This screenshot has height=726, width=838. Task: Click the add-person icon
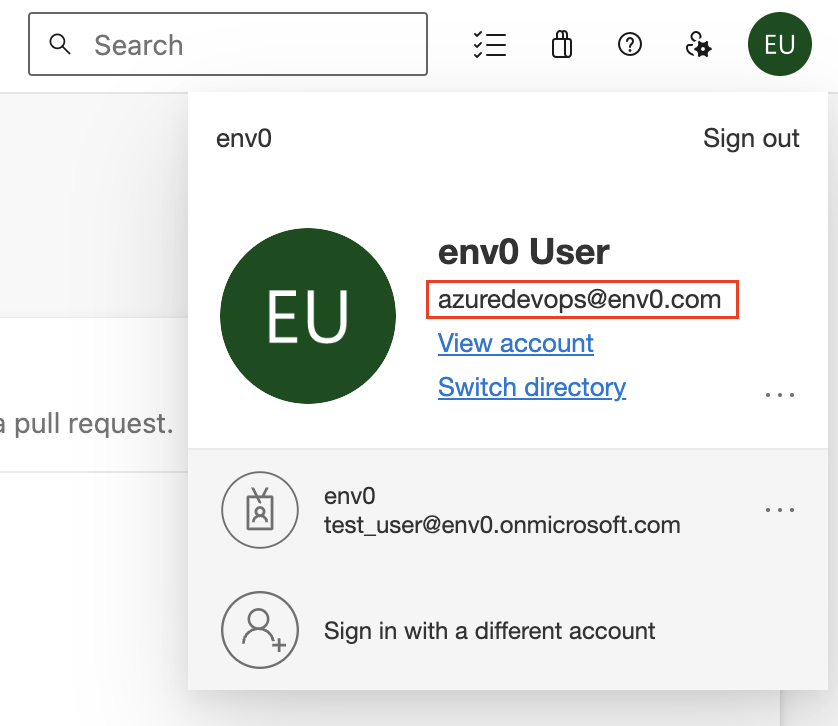tap(260, 630)
